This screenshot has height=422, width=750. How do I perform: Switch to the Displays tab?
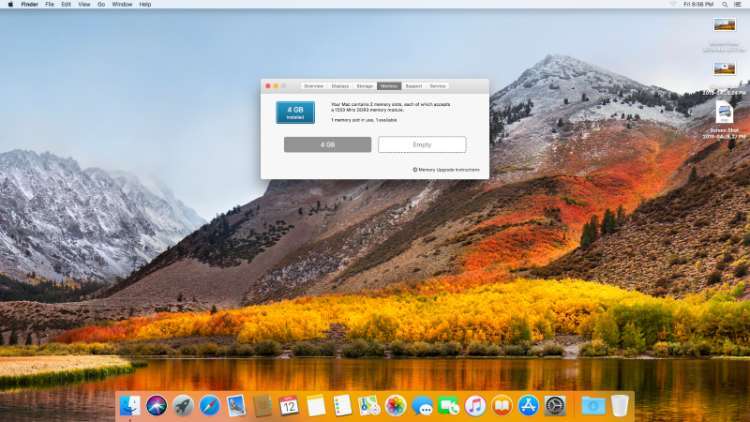[x=340, y=86]
